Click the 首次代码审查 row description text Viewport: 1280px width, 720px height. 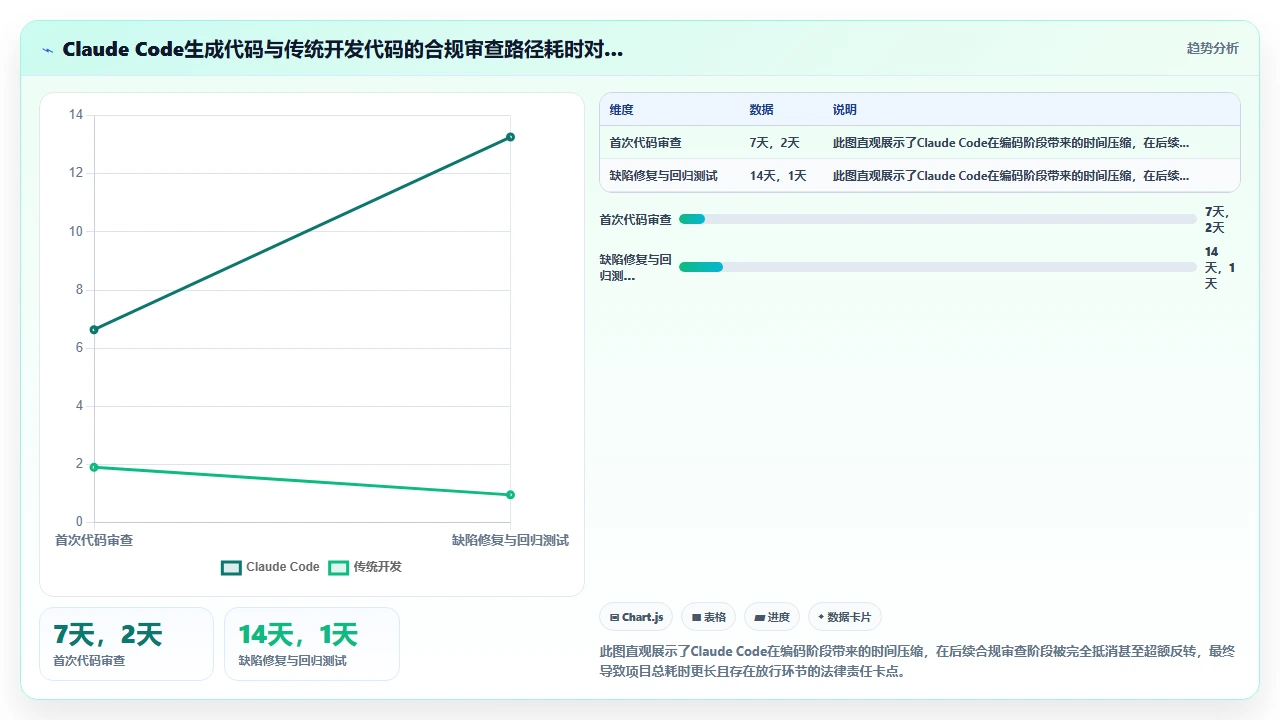[x=1011, y=143]
